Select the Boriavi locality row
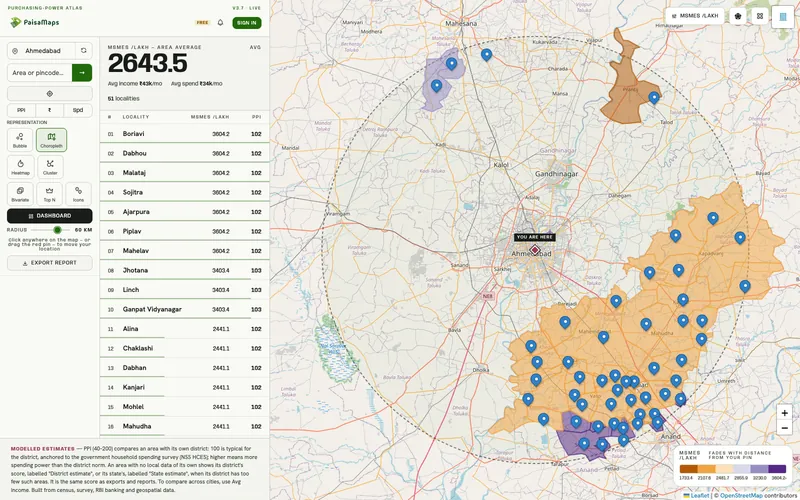Screen dimensions: 800x500 pyautogui.click(x=184, y=134)
